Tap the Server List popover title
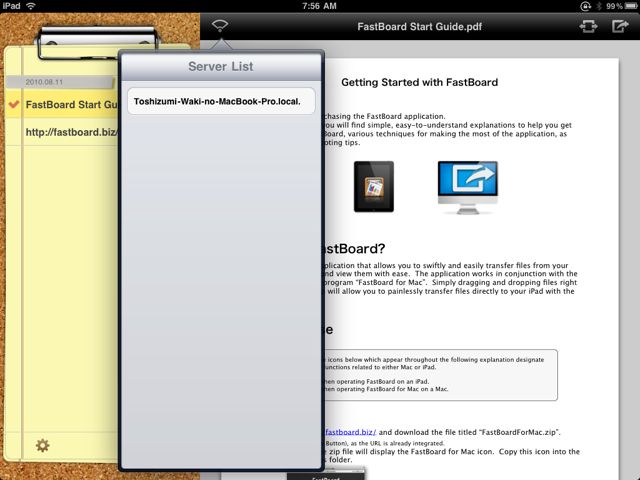 click(221, 66)
